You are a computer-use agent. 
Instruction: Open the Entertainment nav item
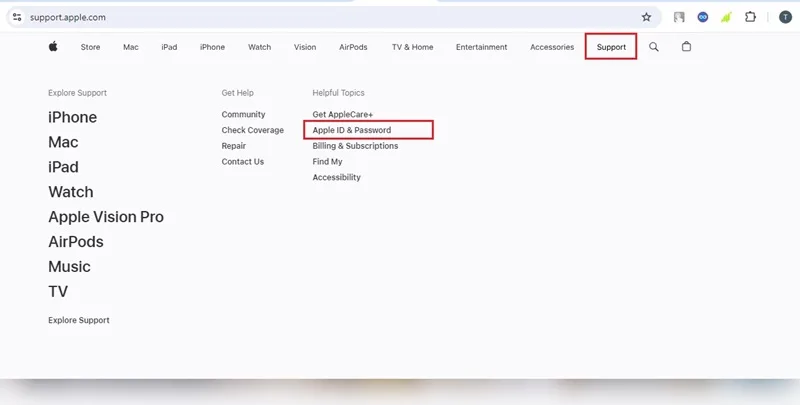(x=481, y=47)
